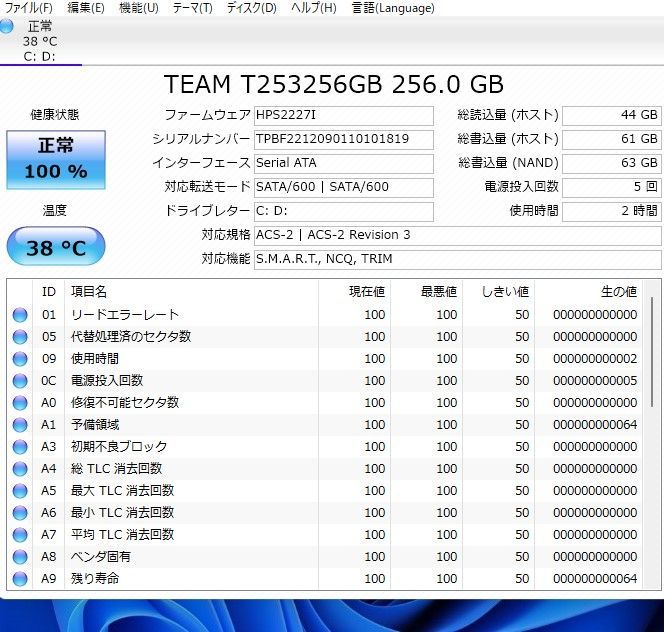The height and width of the screenshot is (632, 664).
Task: Open the テーマ(T) menu
Action: tap(192, 8)
